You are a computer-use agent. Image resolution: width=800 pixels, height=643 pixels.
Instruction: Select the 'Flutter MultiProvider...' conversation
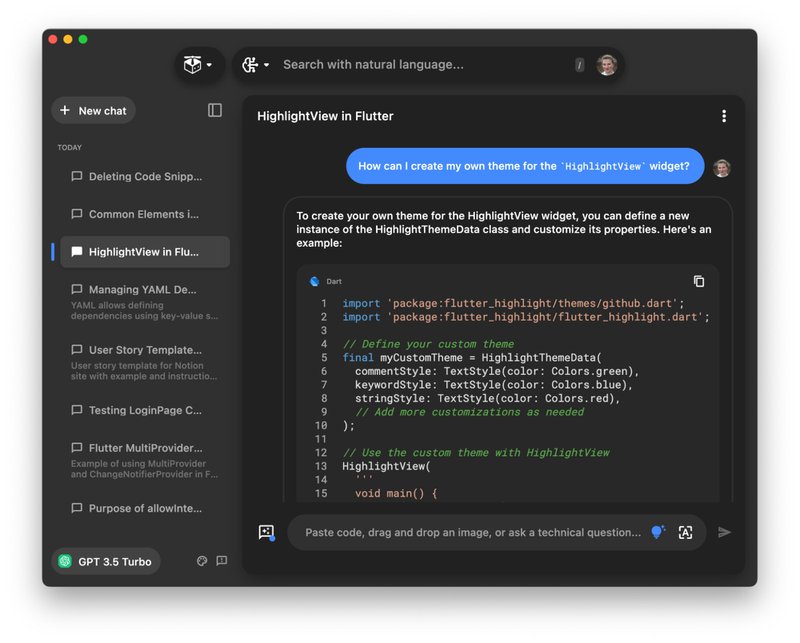coord(140,448)
